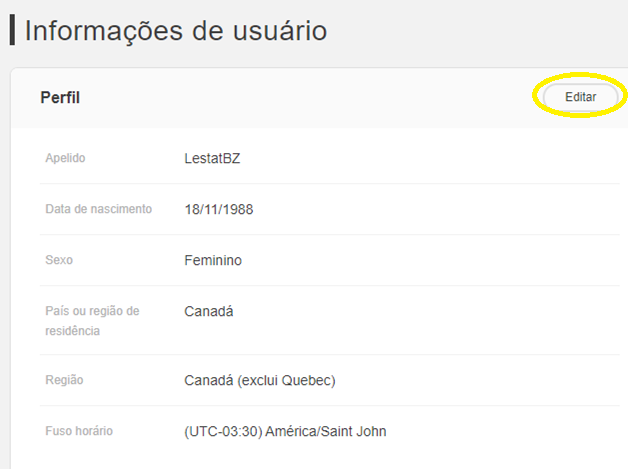Select the birth date 18/11/1988

point(220,209)
